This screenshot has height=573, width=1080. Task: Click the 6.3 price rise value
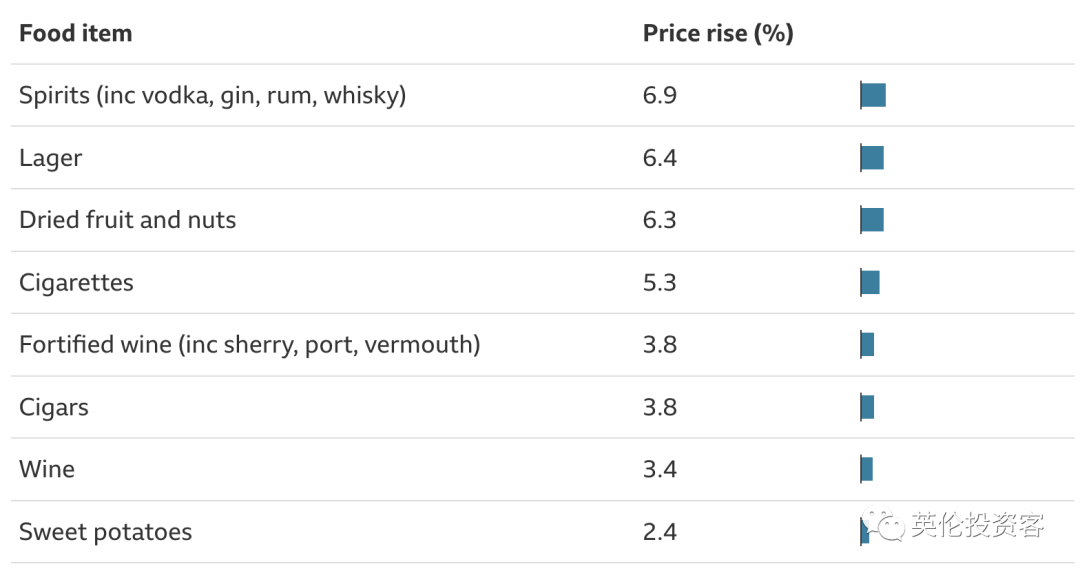coord(660,220)
